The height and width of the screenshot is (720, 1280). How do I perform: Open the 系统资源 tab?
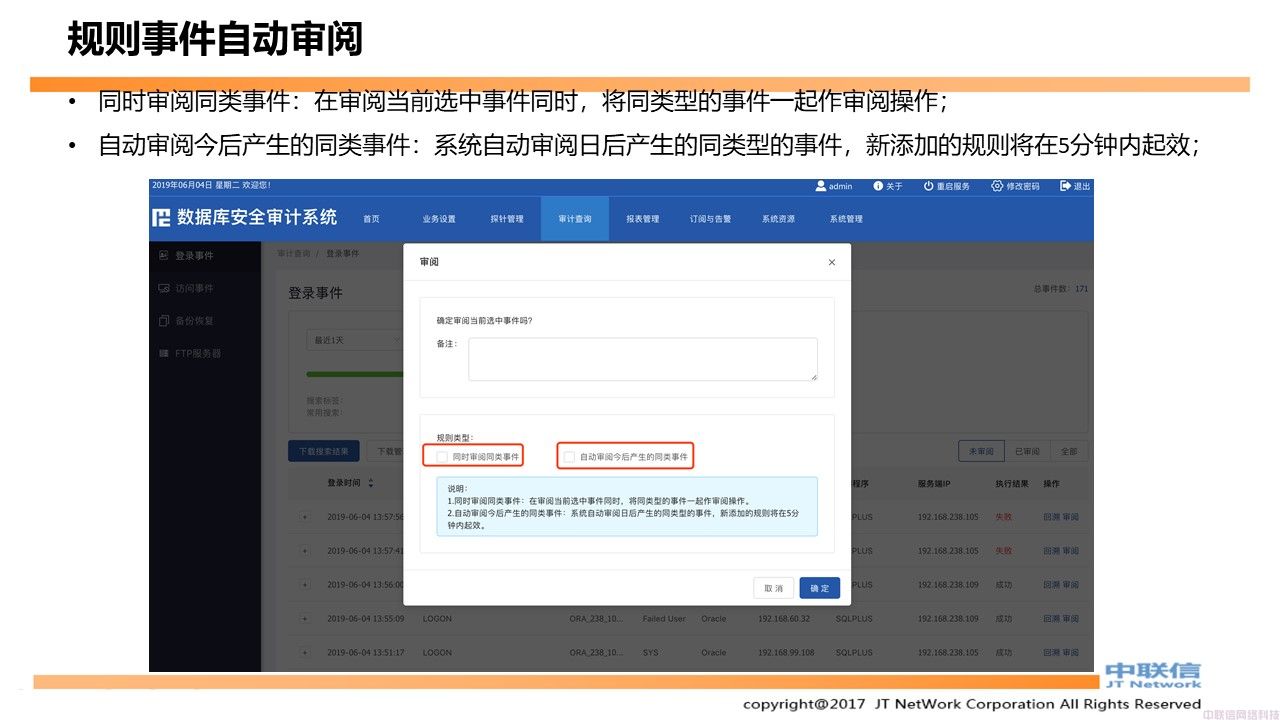[x=779, y=219]
